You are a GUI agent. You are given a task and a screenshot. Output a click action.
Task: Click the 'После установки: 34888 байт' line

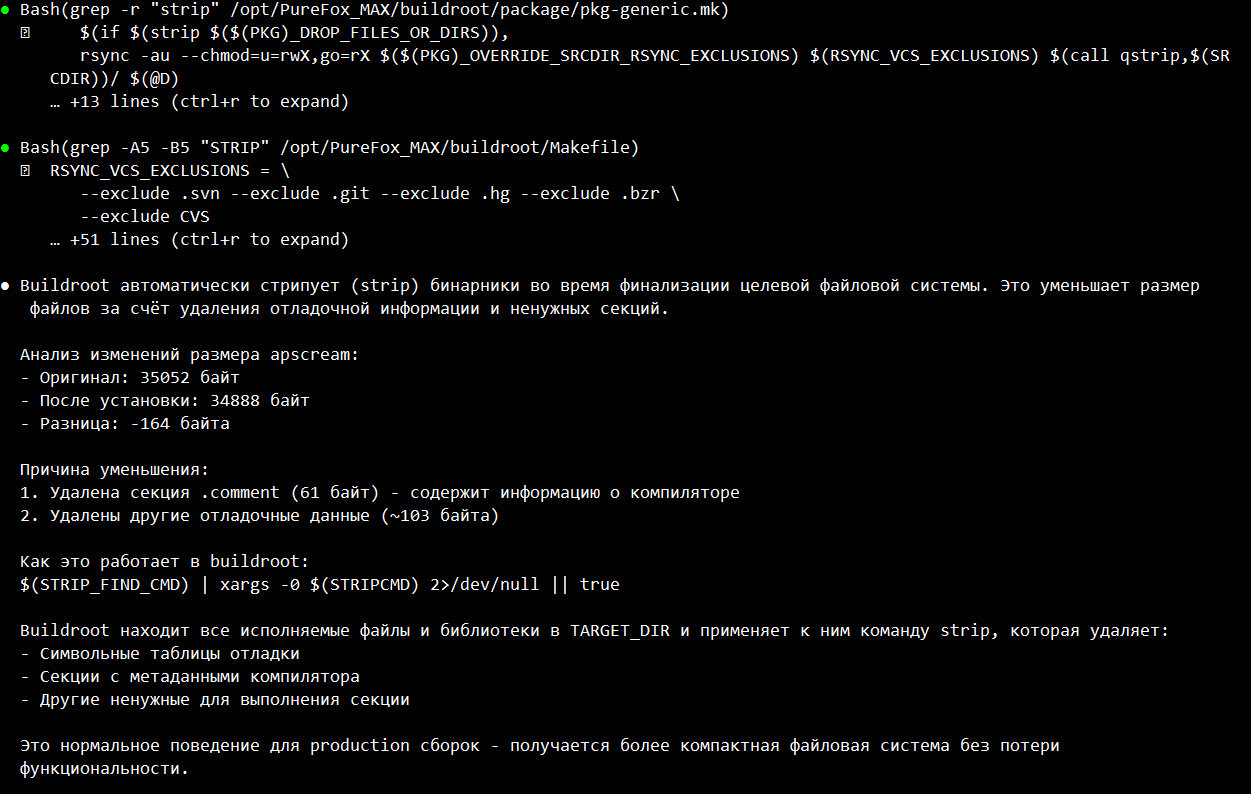[x=165, y=401]
